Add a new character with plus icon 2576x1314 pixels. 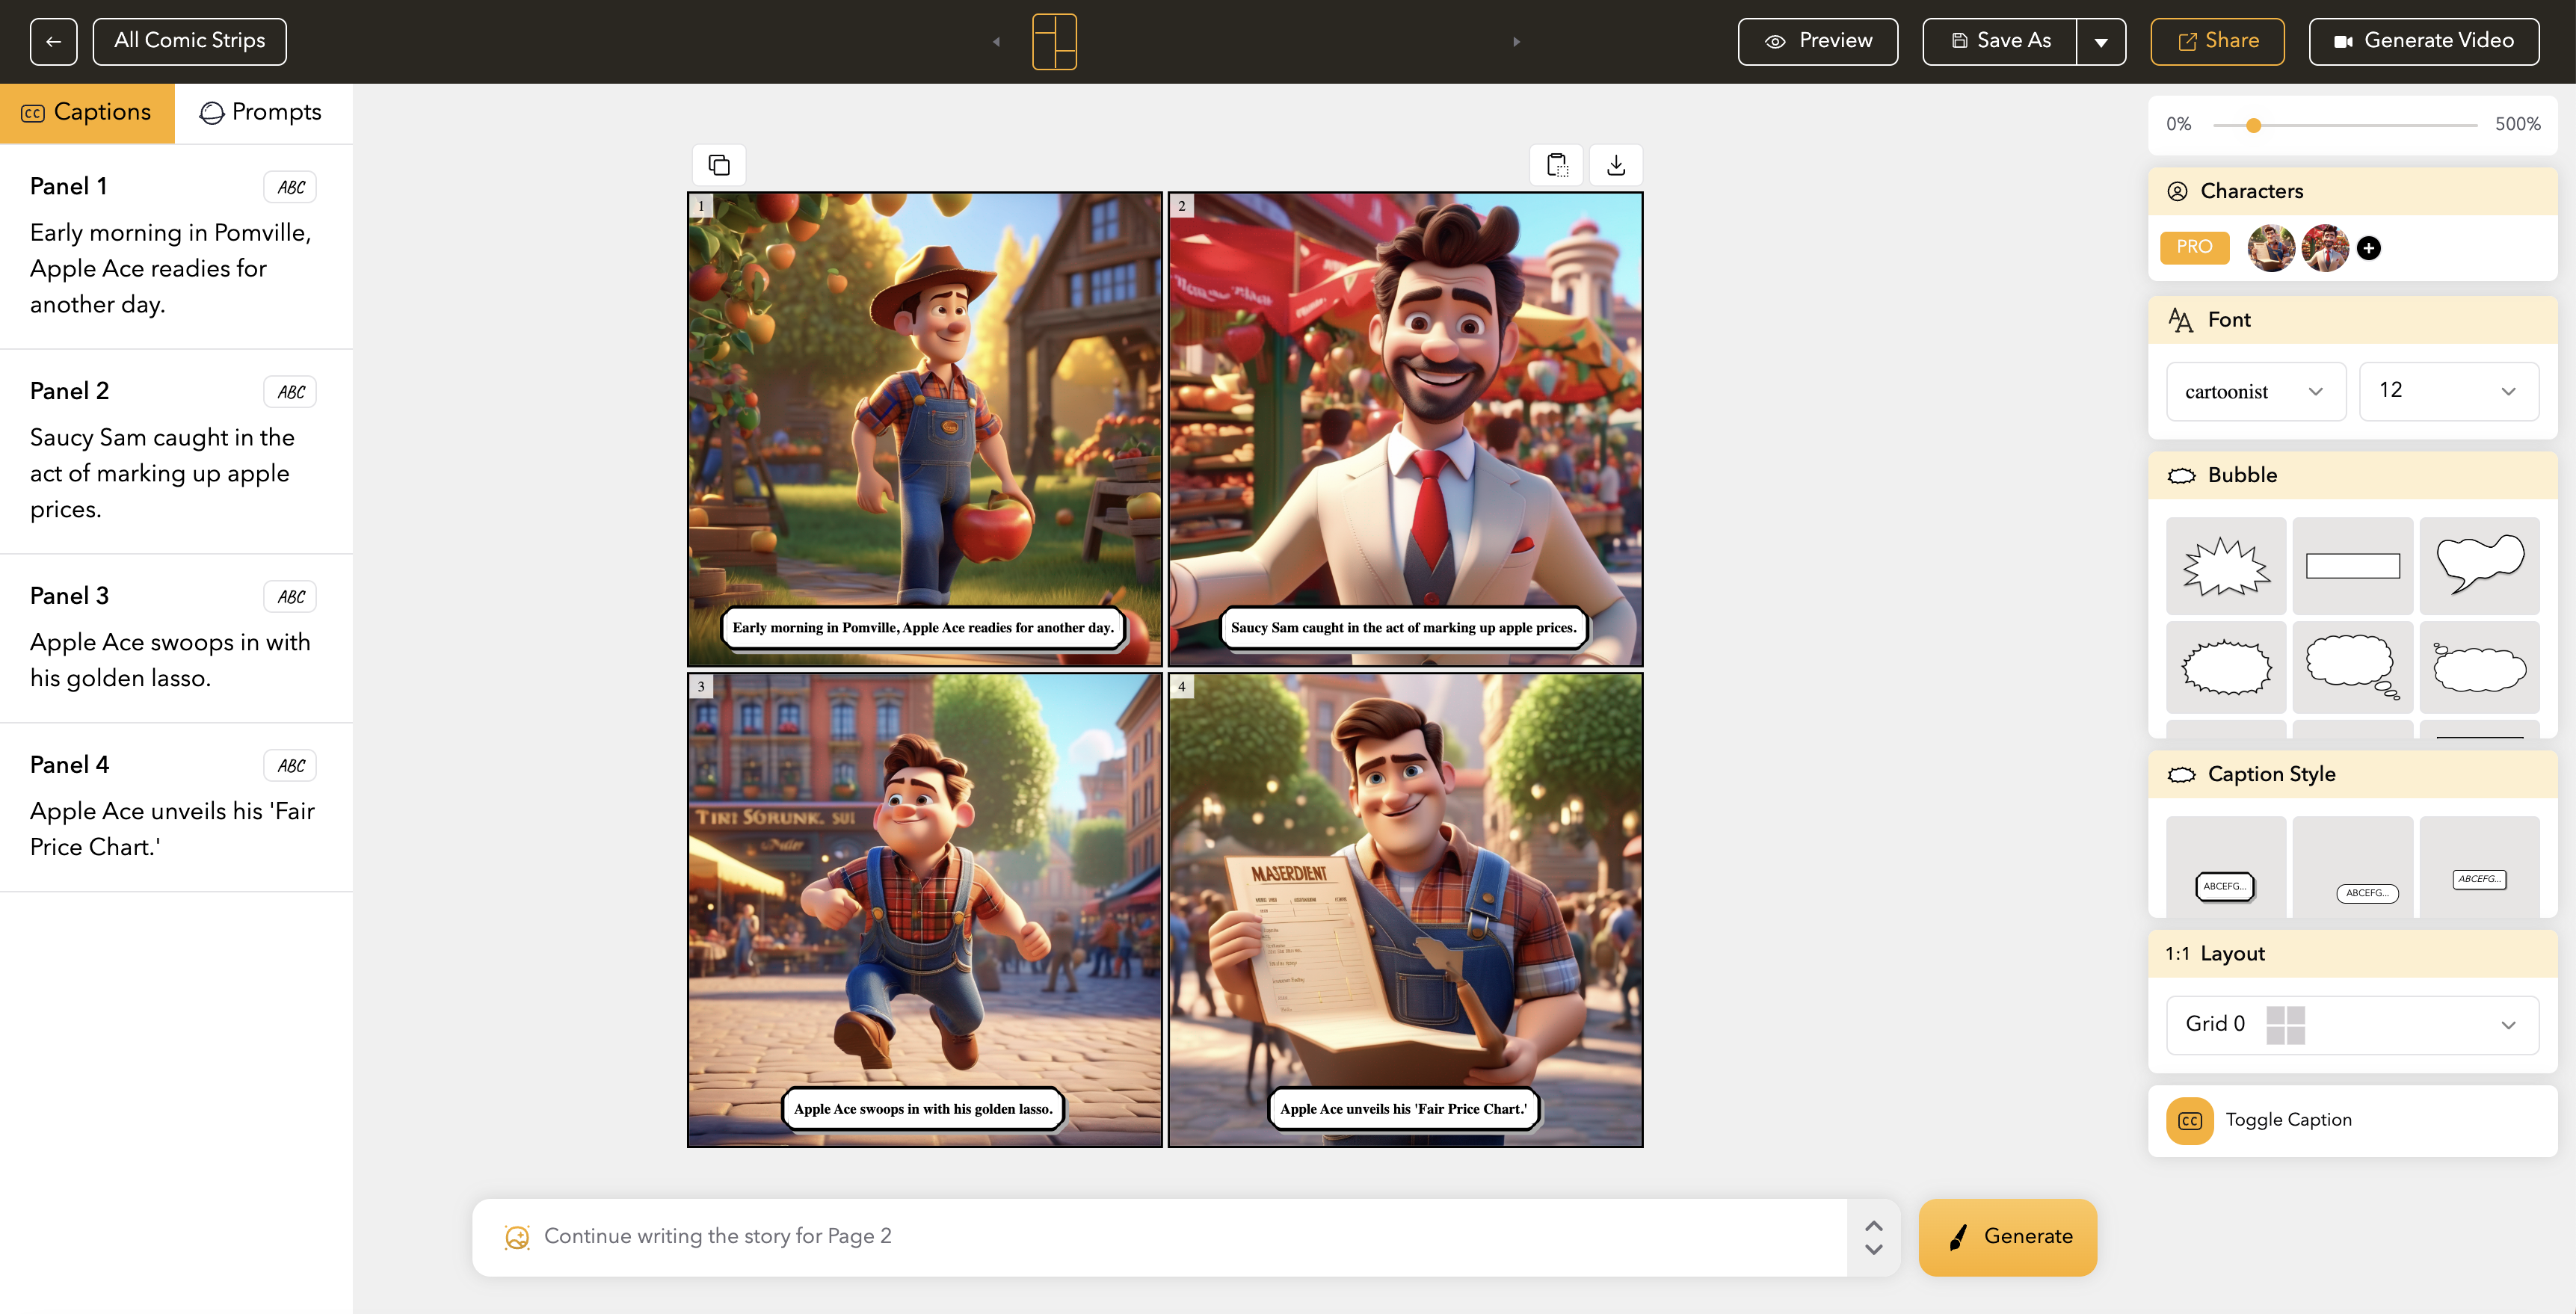[x=2368, y=248]
